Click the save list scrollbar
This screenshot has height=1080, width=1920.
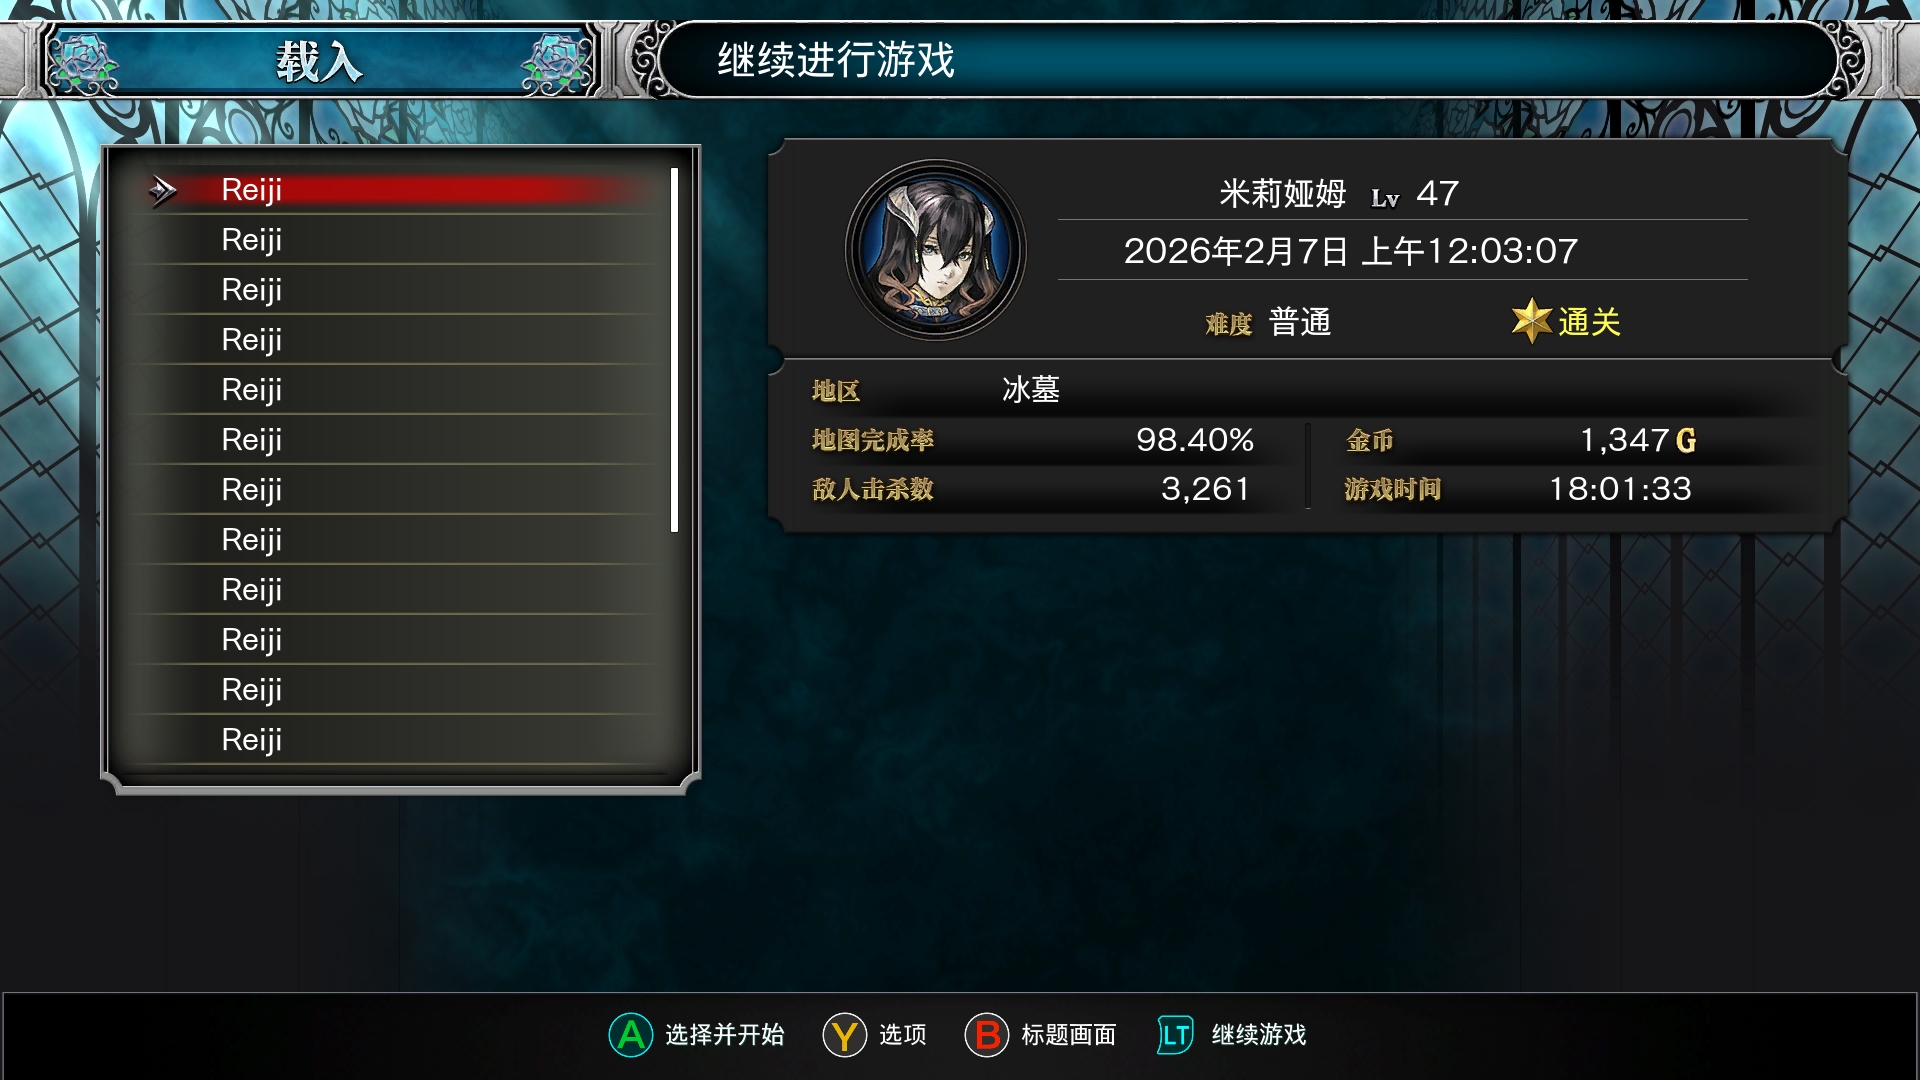click(x=675, y=350)
